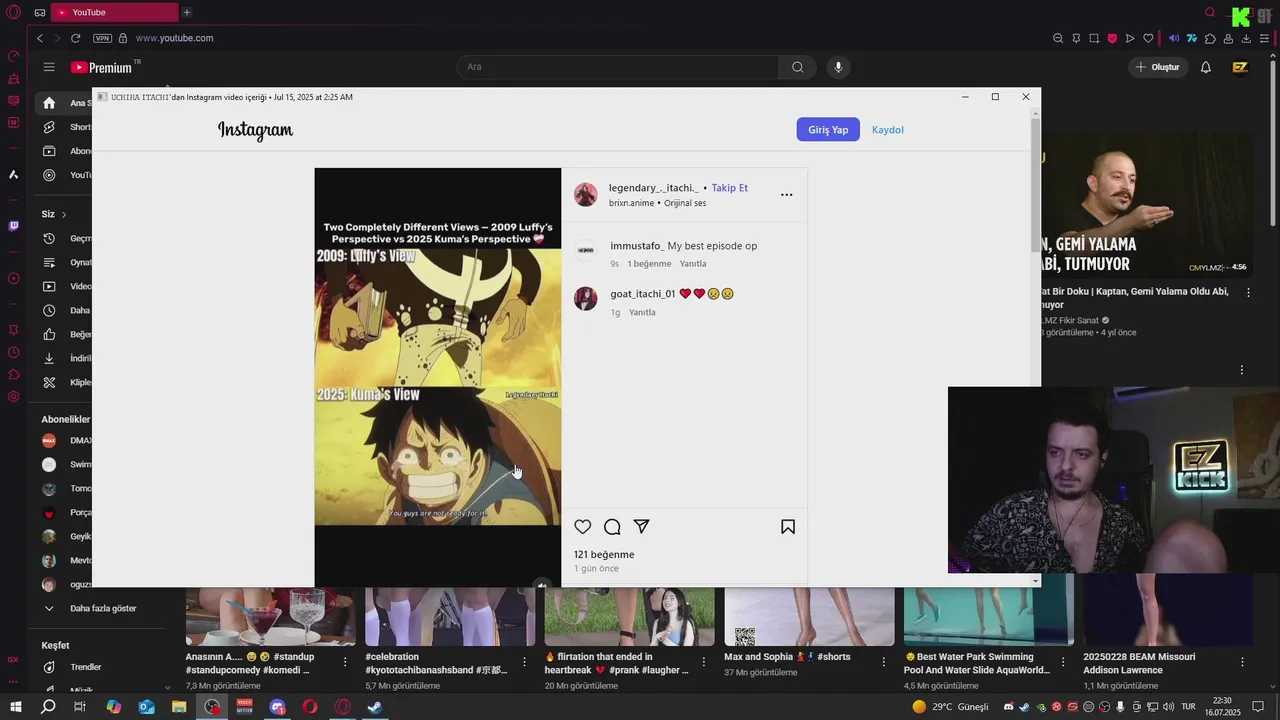
Task: Reply to goat_itachi_01 comment
Action: click(x=642, y=312)
